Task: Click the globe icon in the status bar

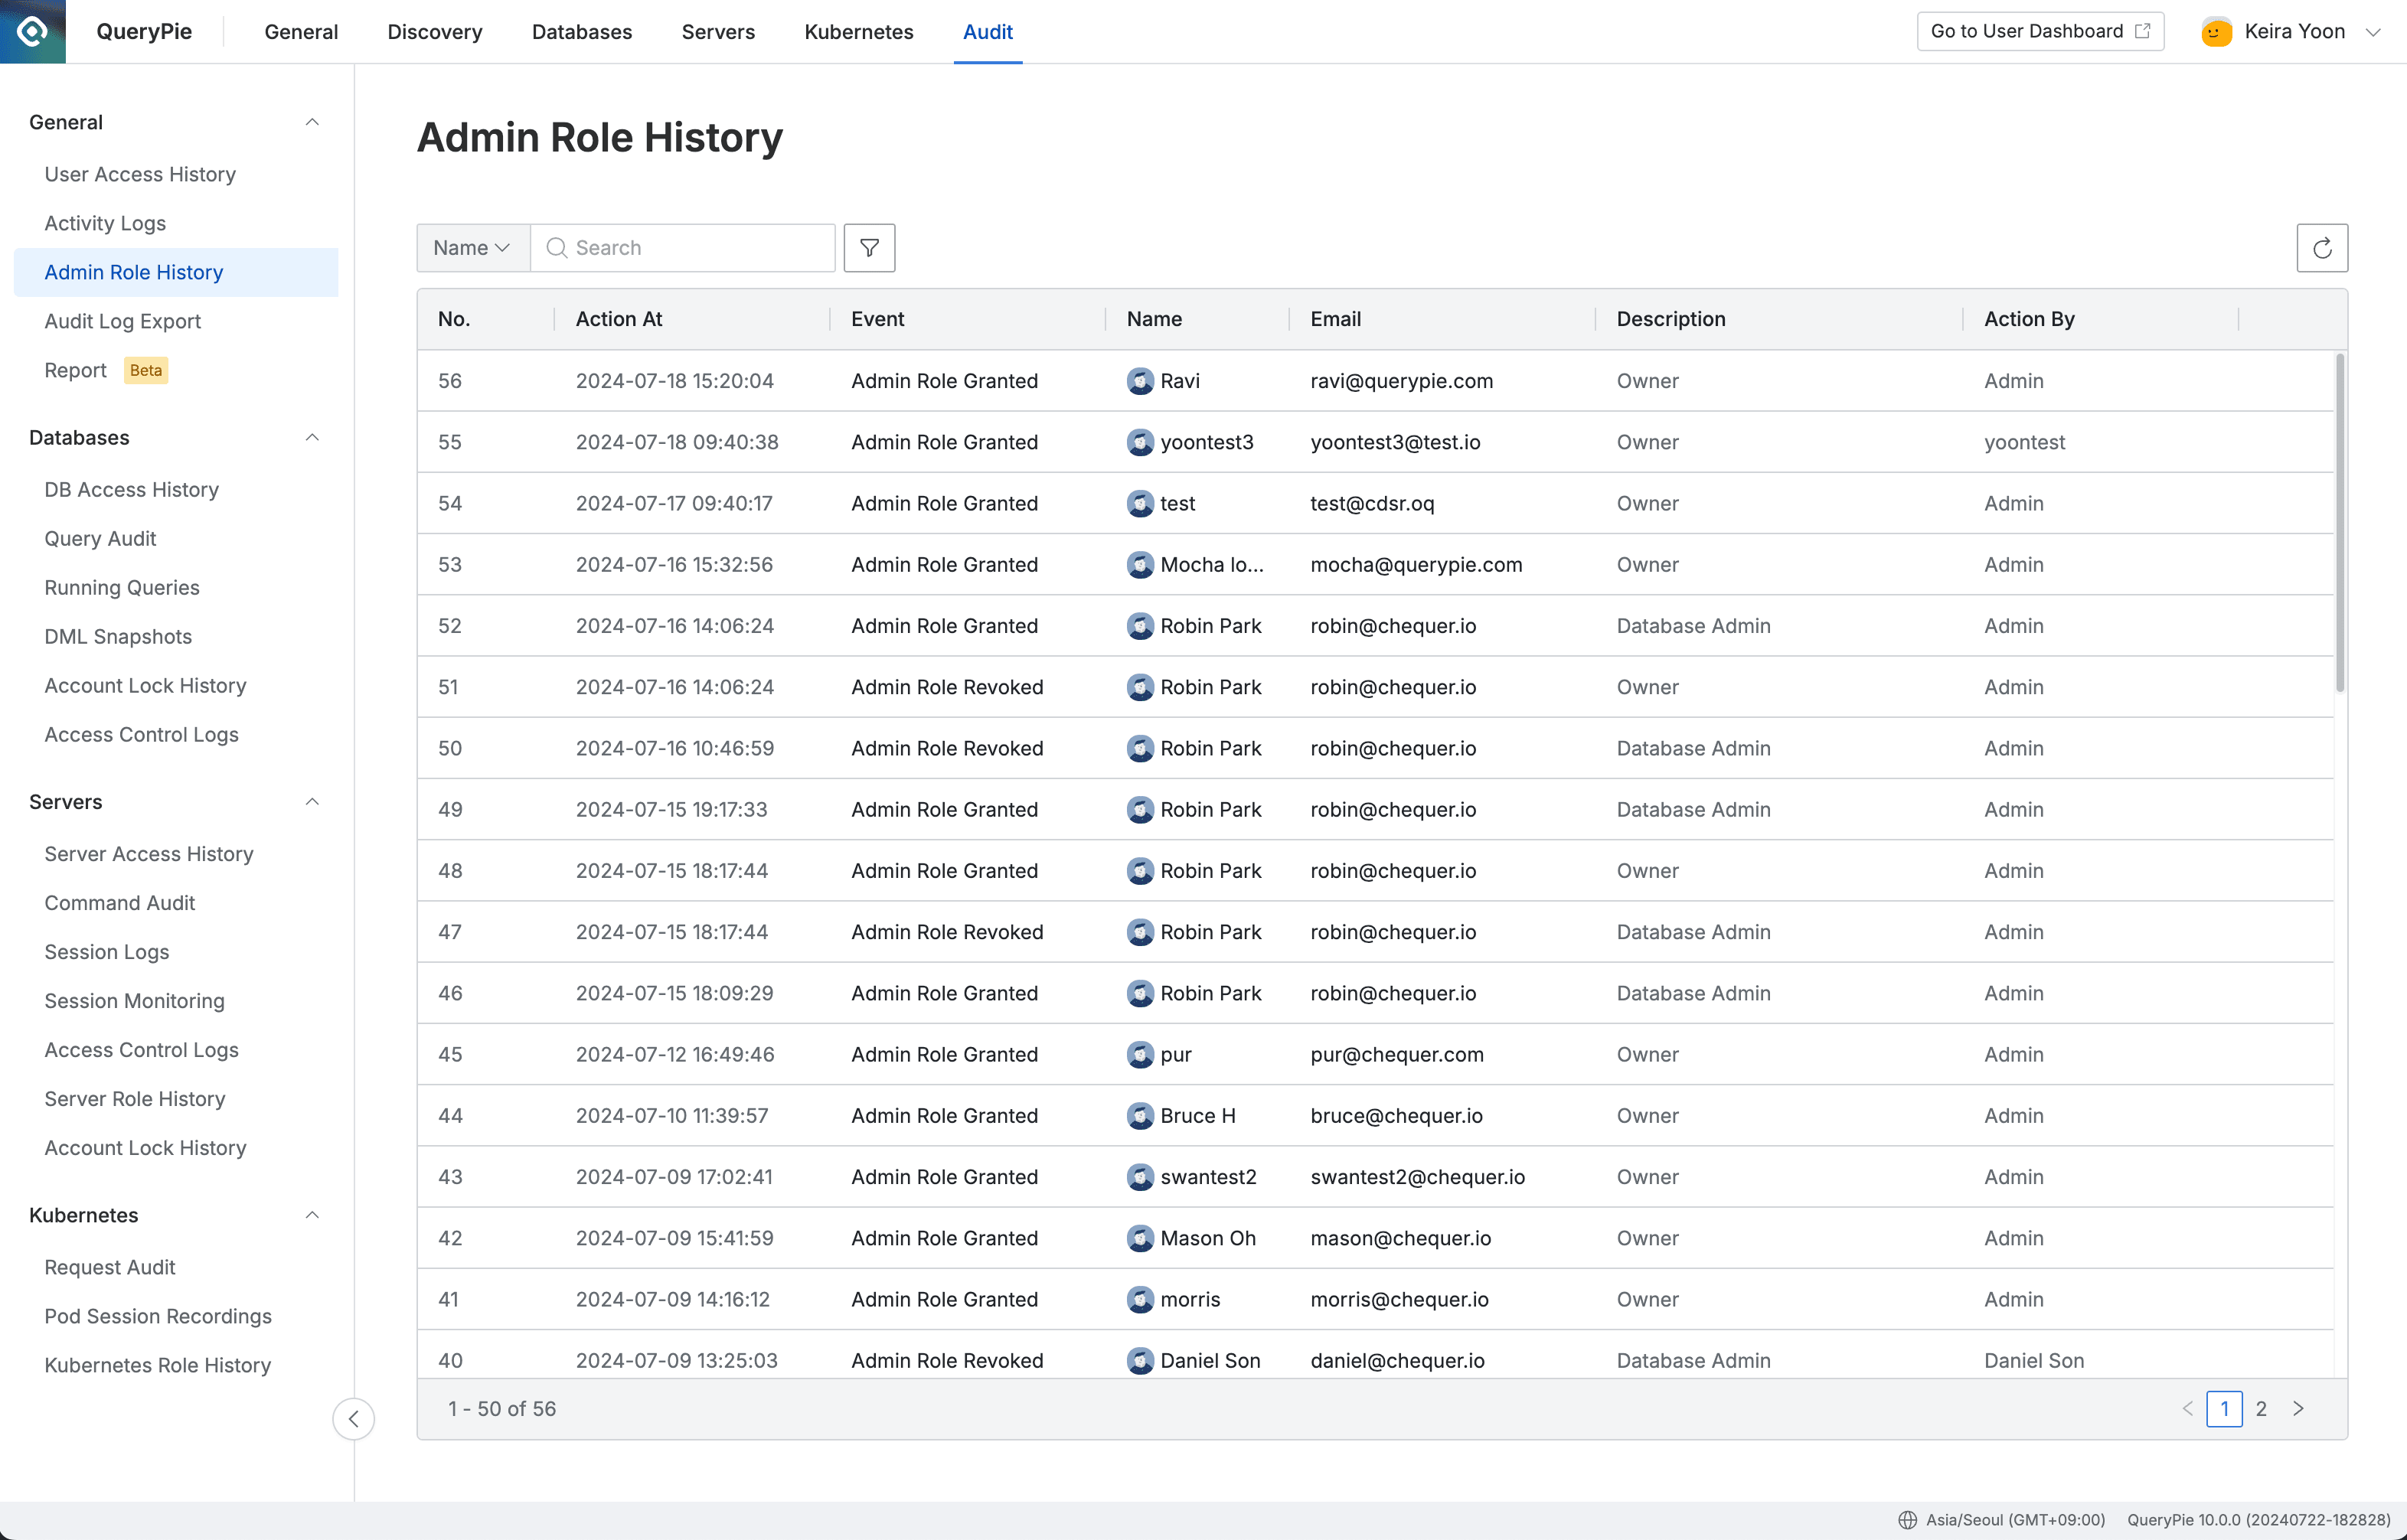Action: coord(1908,1519)
